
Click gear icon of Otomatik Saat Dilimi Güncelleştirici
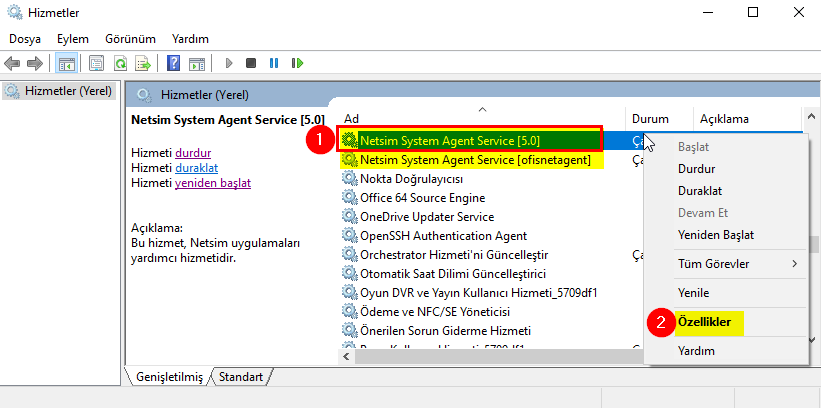point(350,273)
